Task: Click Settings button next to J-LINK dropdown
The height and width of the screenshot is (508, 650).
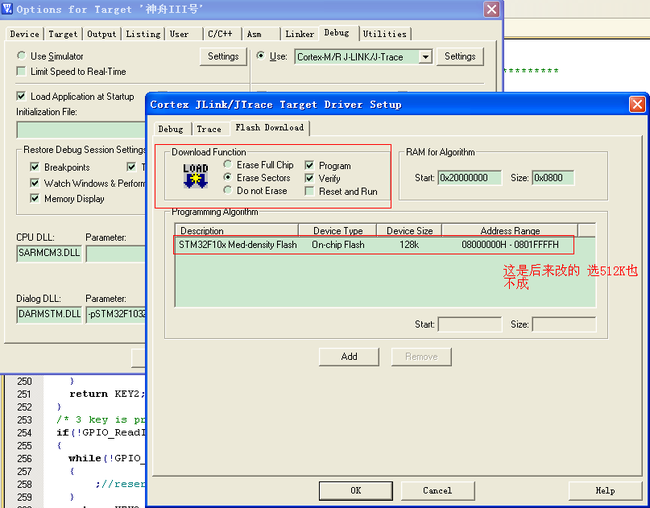Action: tap(460, 56)
